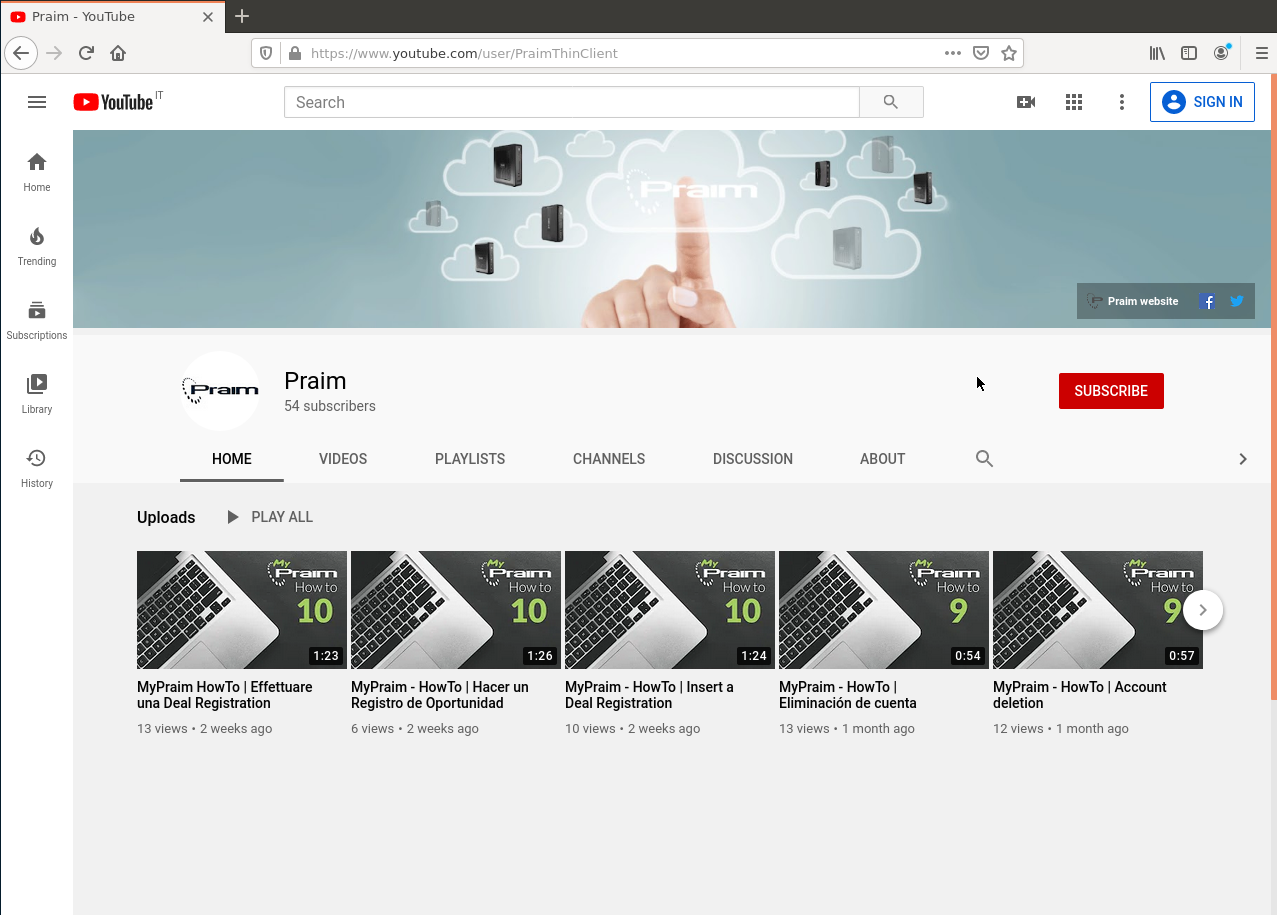Image resolution: width=1277 pixels, height=915 pixels.
Task: Open the Praim website link
Action: pos(1133,301)
